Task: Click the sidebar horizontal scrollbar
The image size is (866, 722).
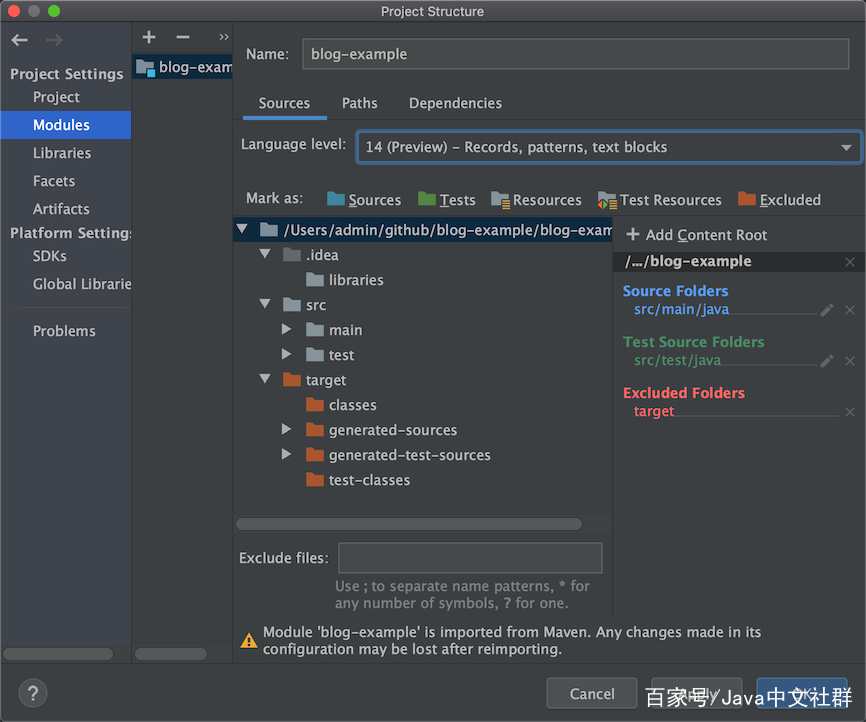Action: coord(57,654)
